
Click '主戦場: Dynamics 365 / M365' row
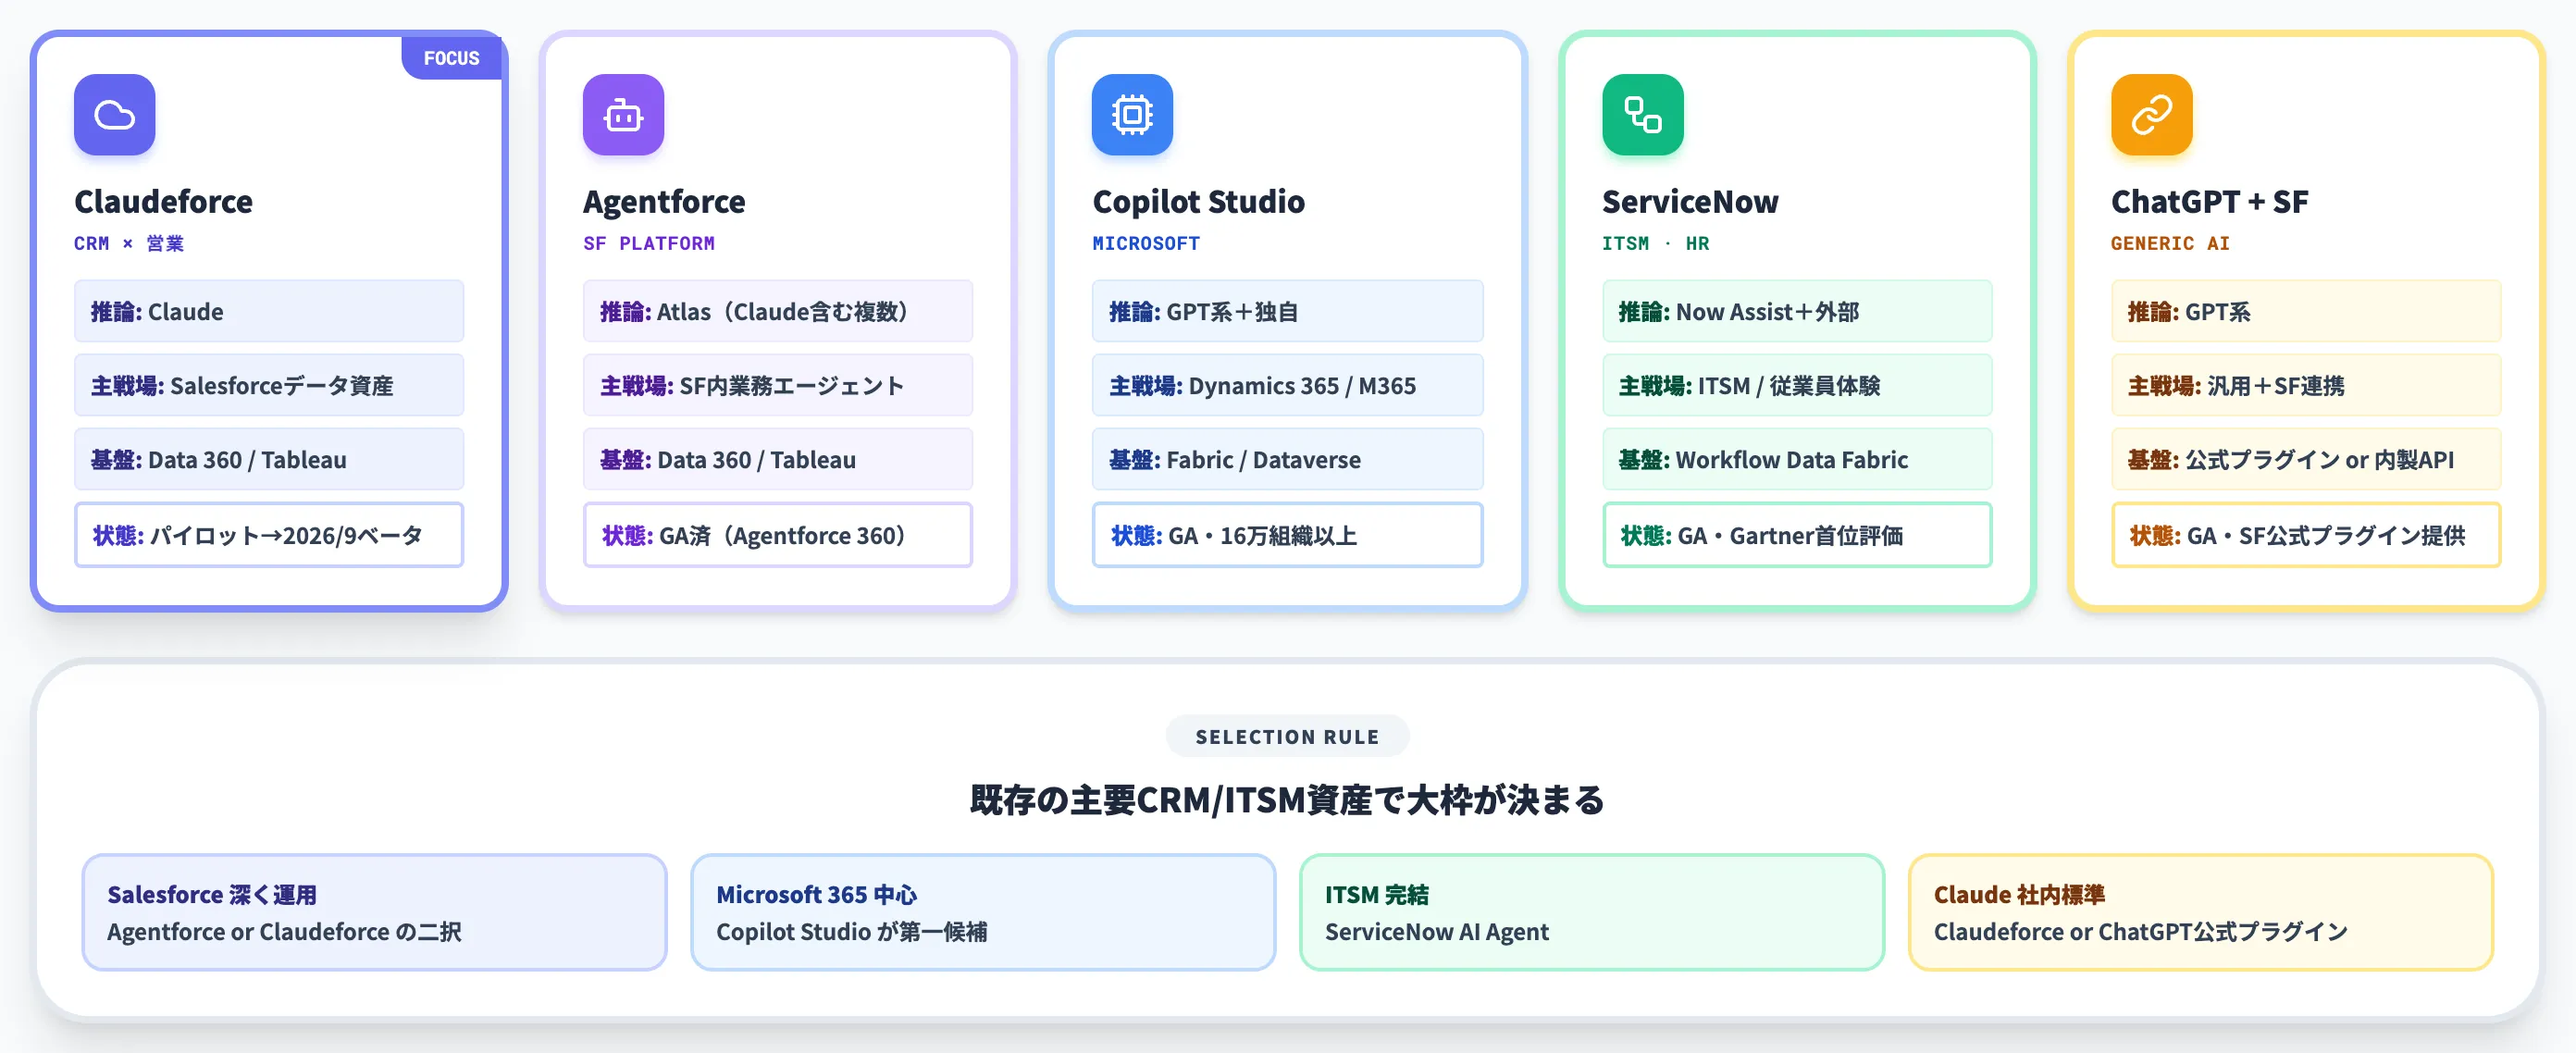1288,385
